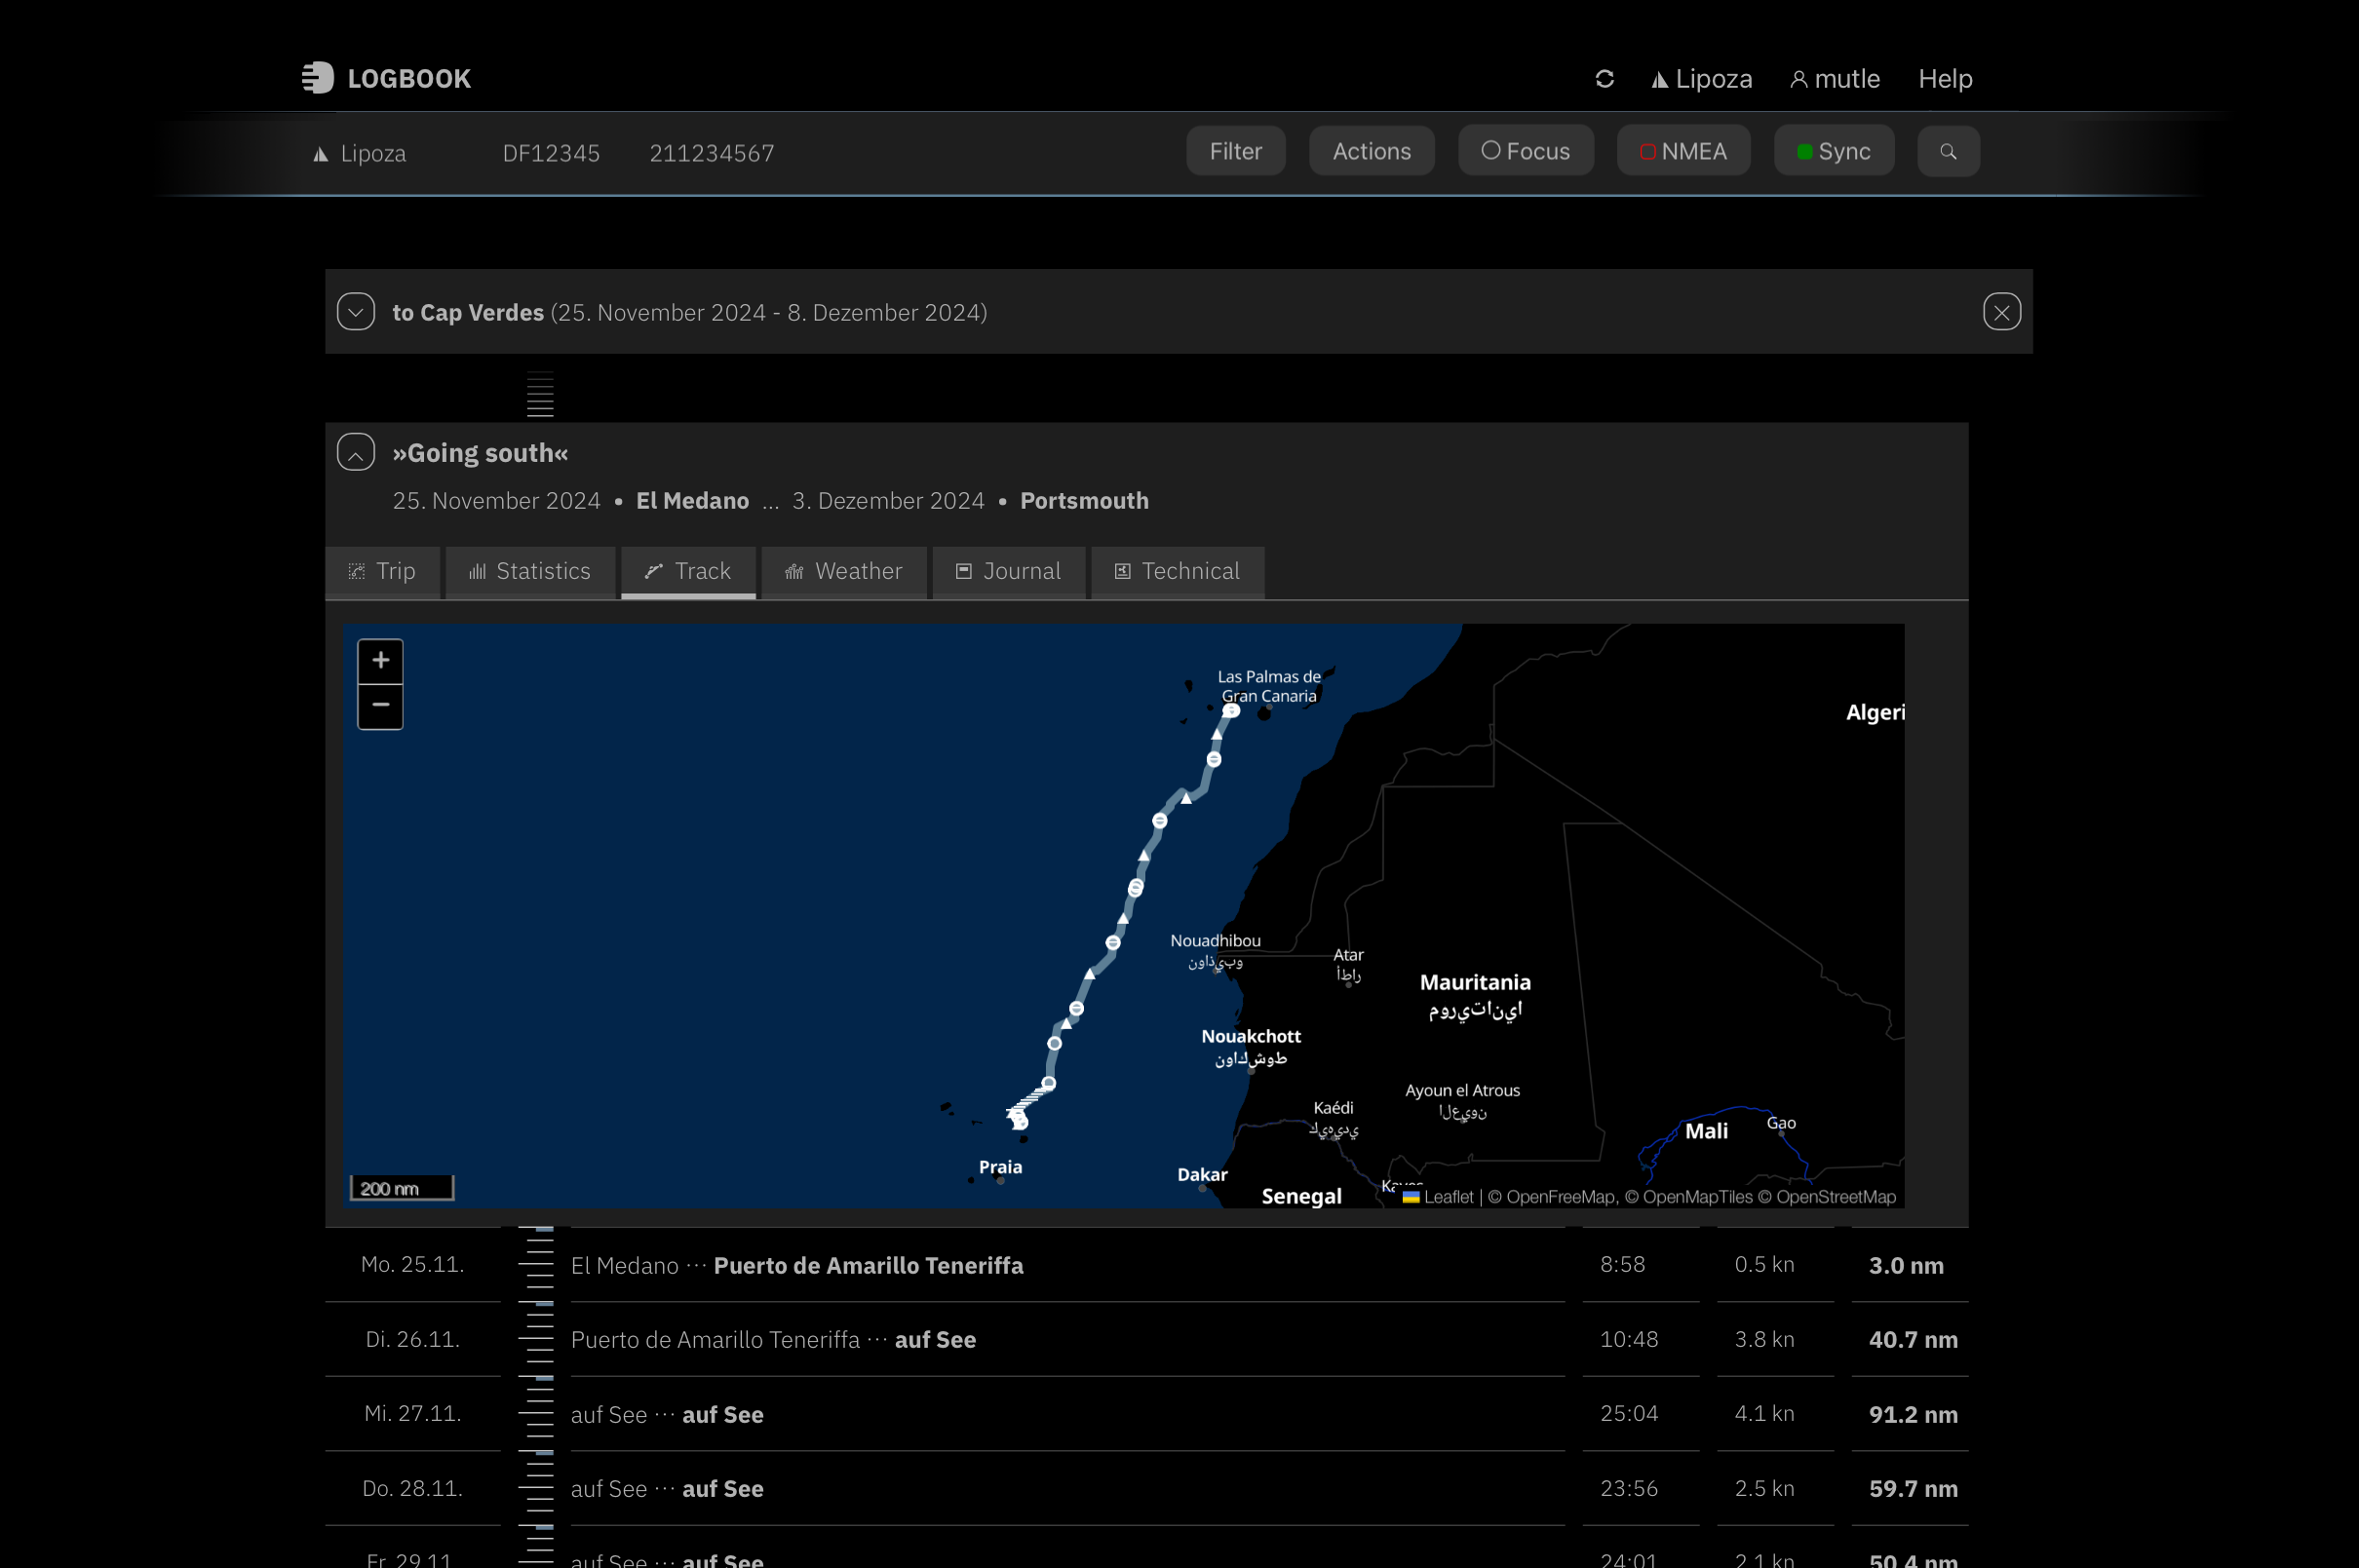Image resolution: width=2359 pixels, height=1568 pixels.
Task: Toggle the Sync connection
Action: (1833, 150)
